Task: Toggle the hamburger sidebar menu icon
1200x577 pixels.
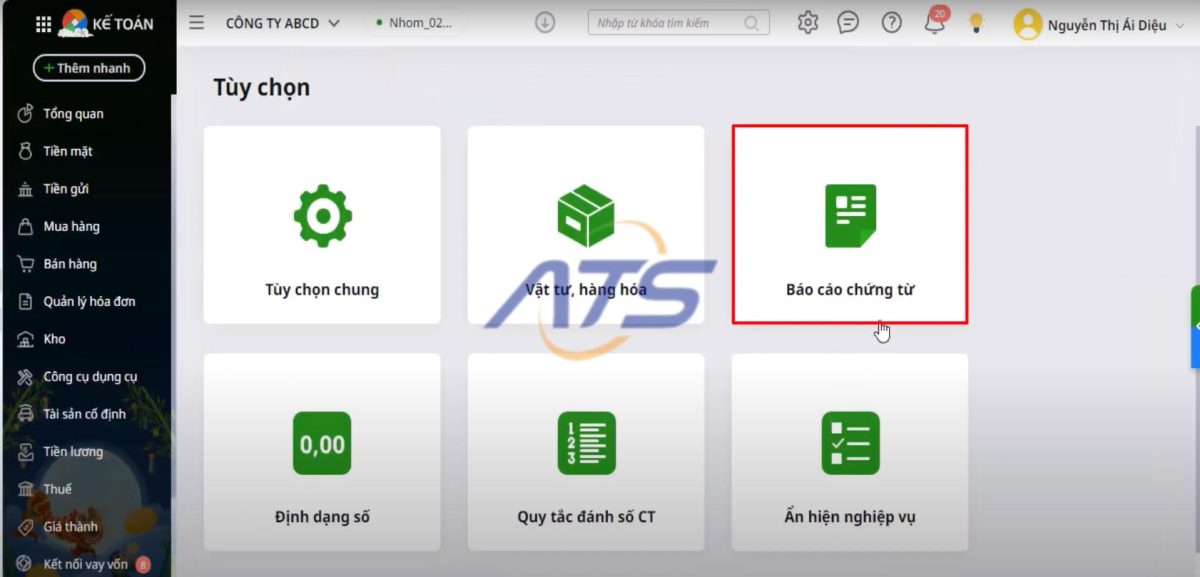Action: point(196,23)
